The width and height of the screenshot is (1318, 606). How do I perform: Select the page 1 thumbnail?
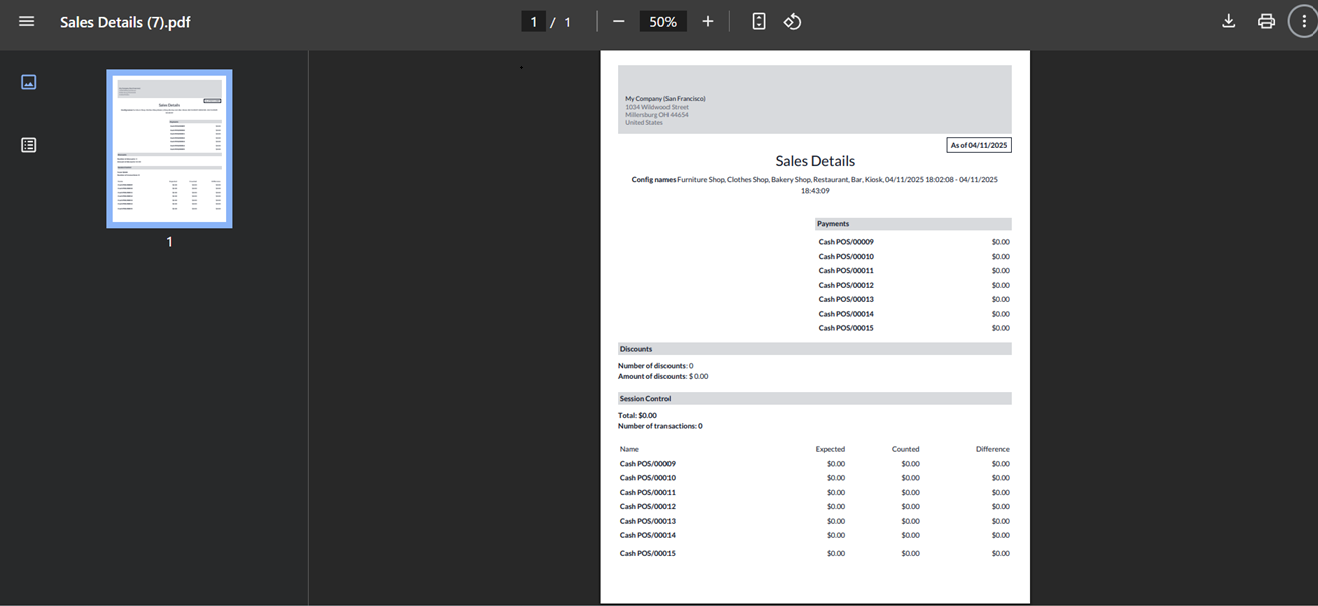pyautogui.click(x=169, y=148)
